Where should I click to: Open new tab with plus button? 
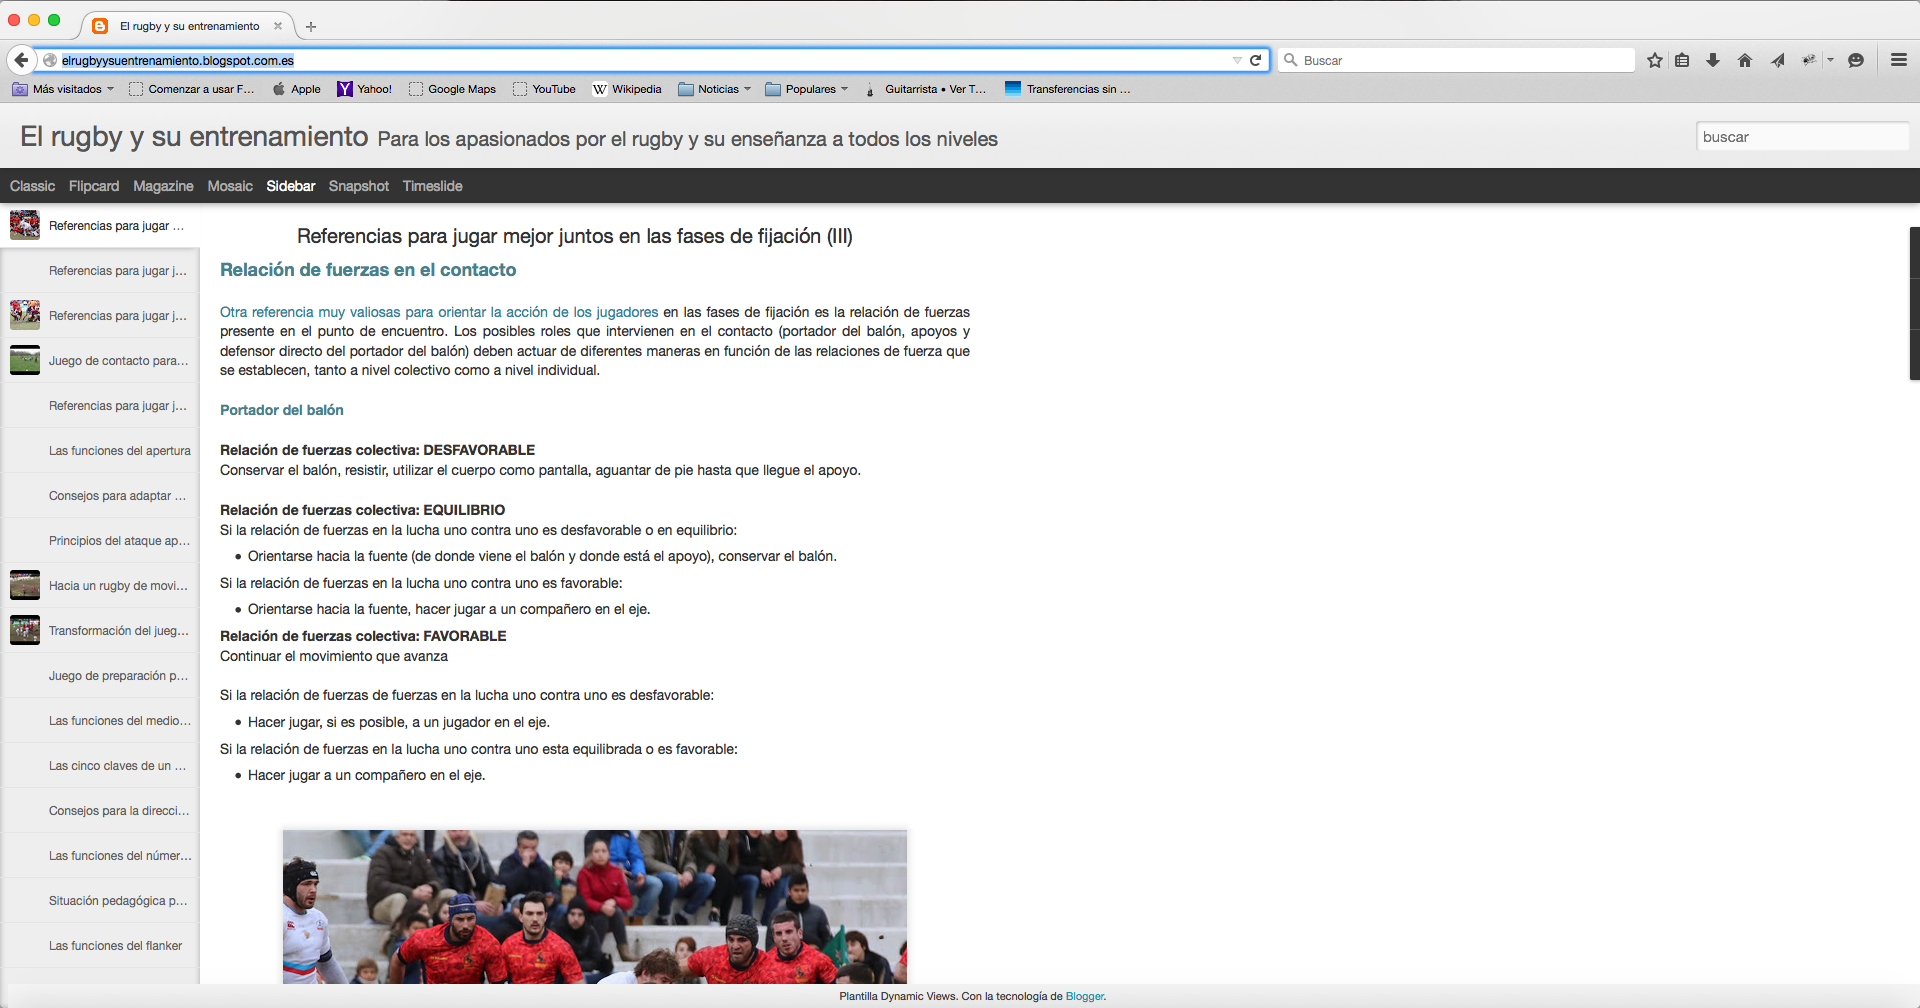pyautogui.click(x=311, y=27)
